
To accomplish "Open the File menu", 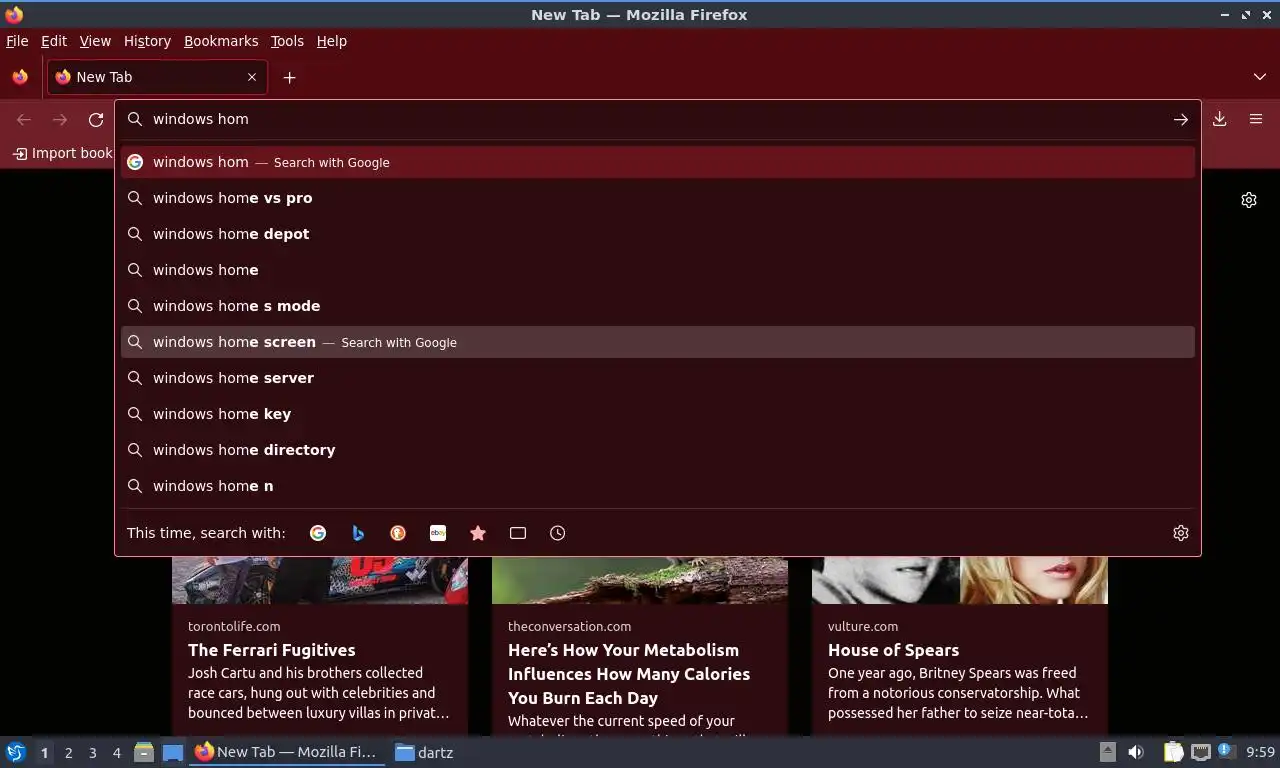I will point(17,41).
